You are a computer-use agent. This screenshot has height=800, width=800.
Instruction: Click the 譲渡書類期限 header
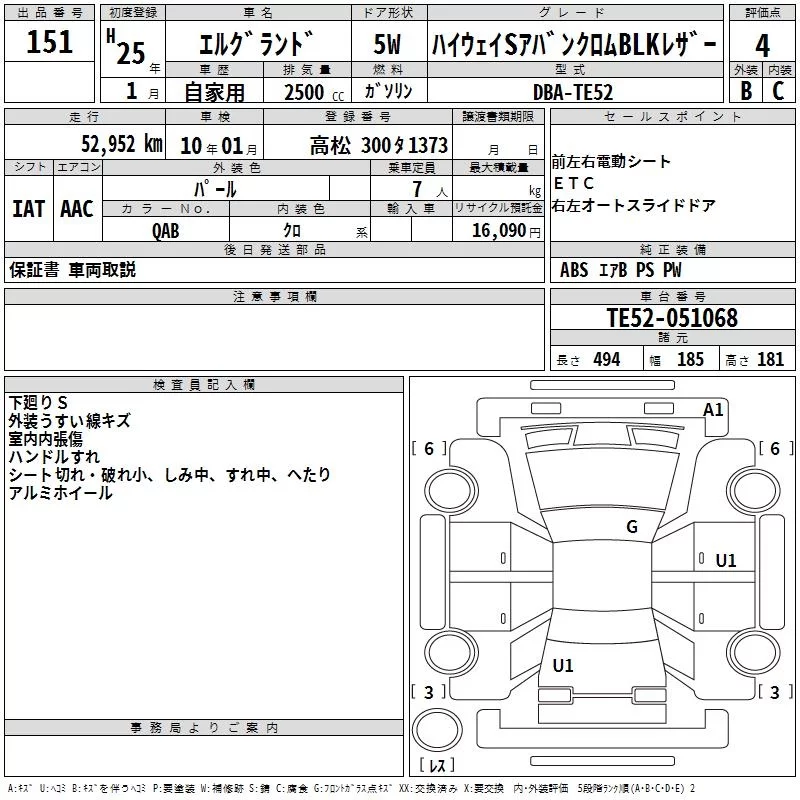pyautogui.click(x=498, y=117)
